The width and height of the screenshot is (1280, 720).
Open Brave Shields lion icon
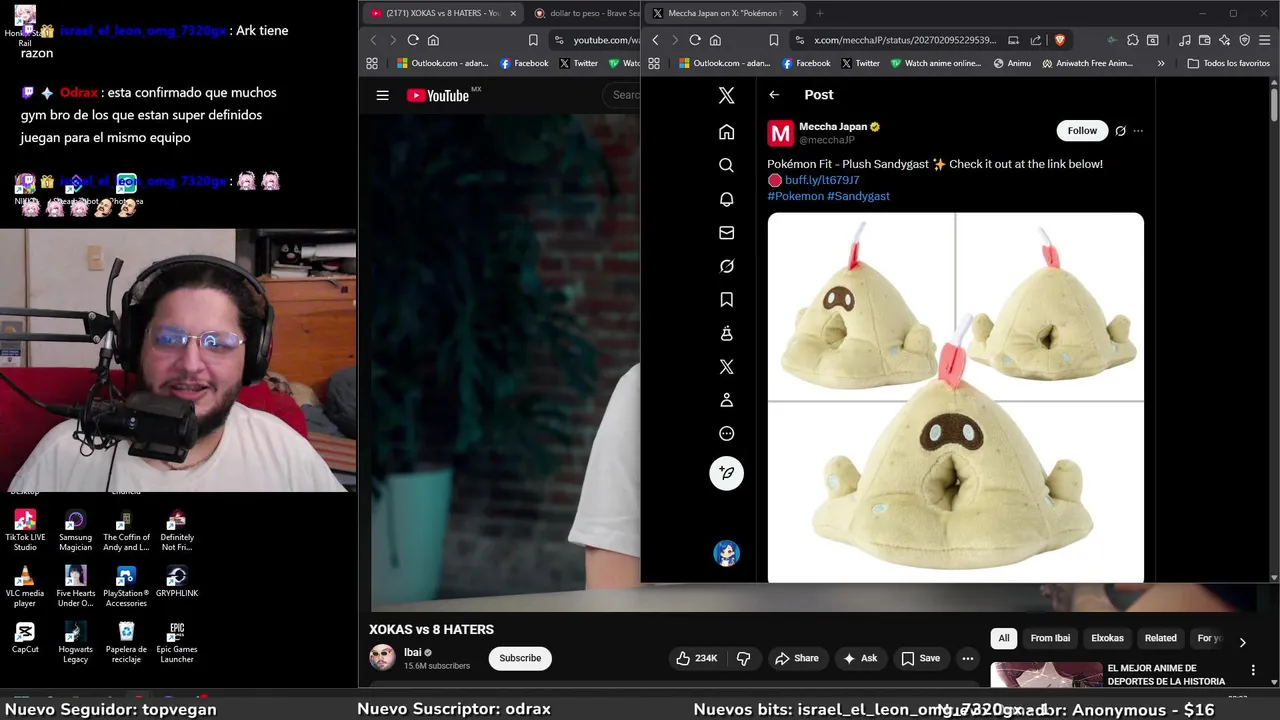(x=1060, y=40)
